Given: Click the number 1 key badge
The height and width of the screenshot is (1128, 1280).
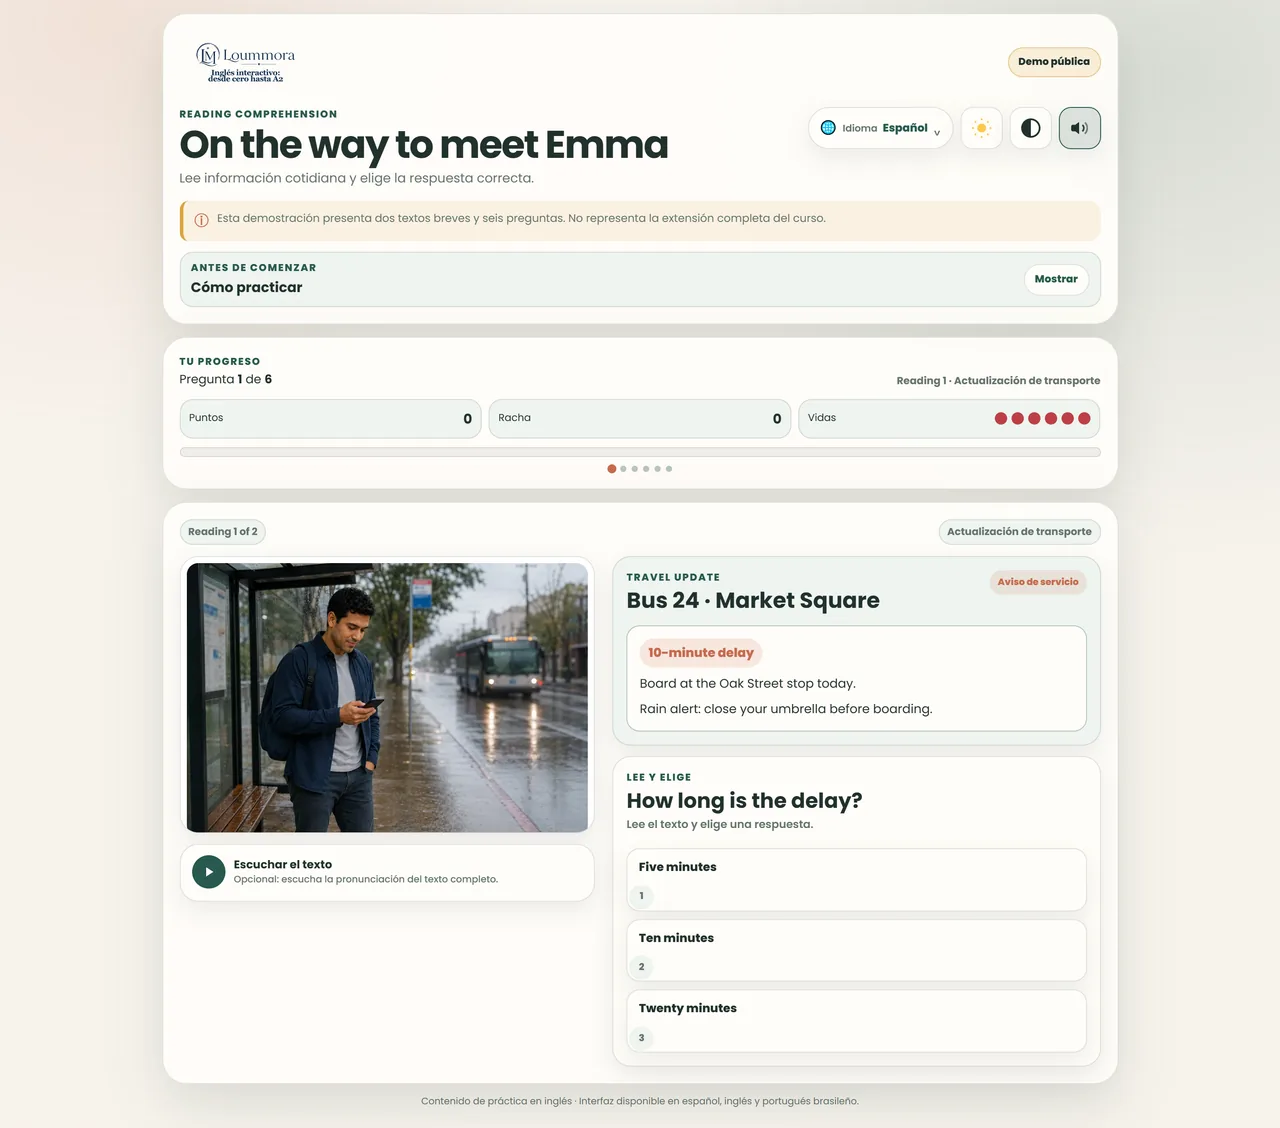Looking at the screenshot, I should coord(642,896).
